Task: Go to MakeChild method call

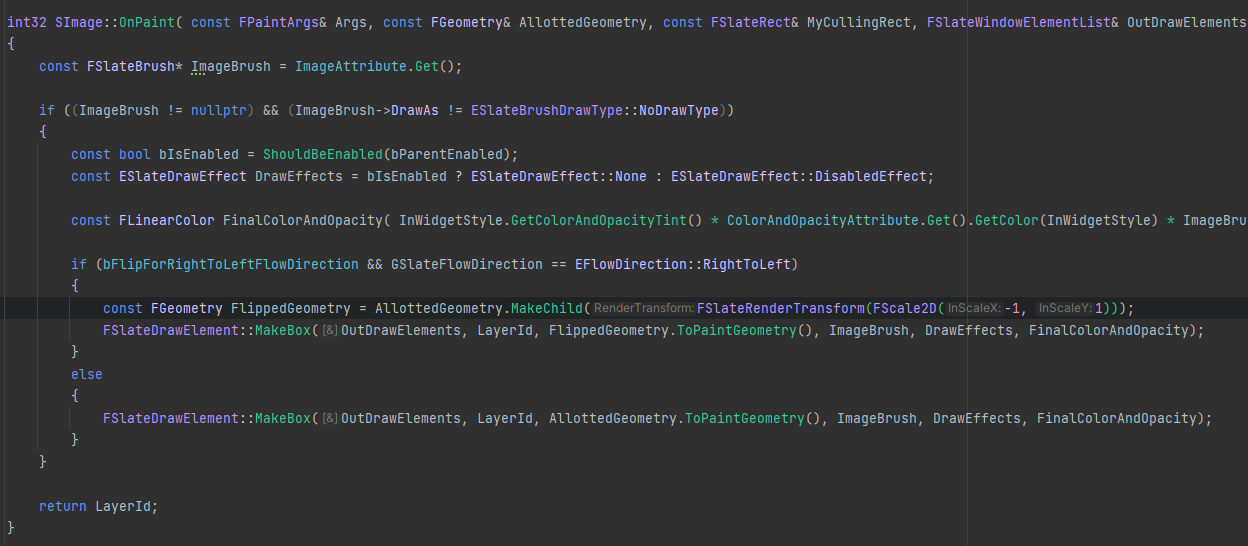Action: click(547, 308)
